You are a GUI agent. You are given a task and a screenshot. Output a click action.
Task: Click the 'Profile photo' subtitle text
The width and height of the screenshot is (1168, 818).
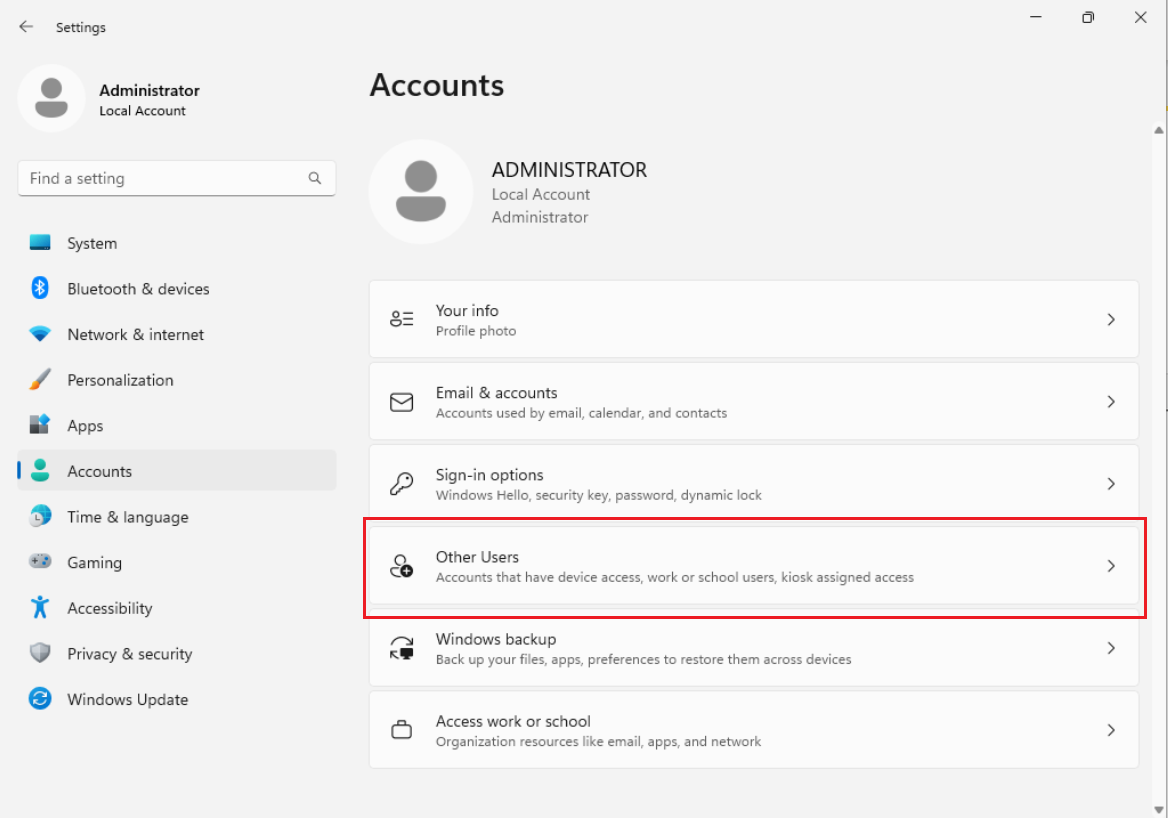coord(475,331)
